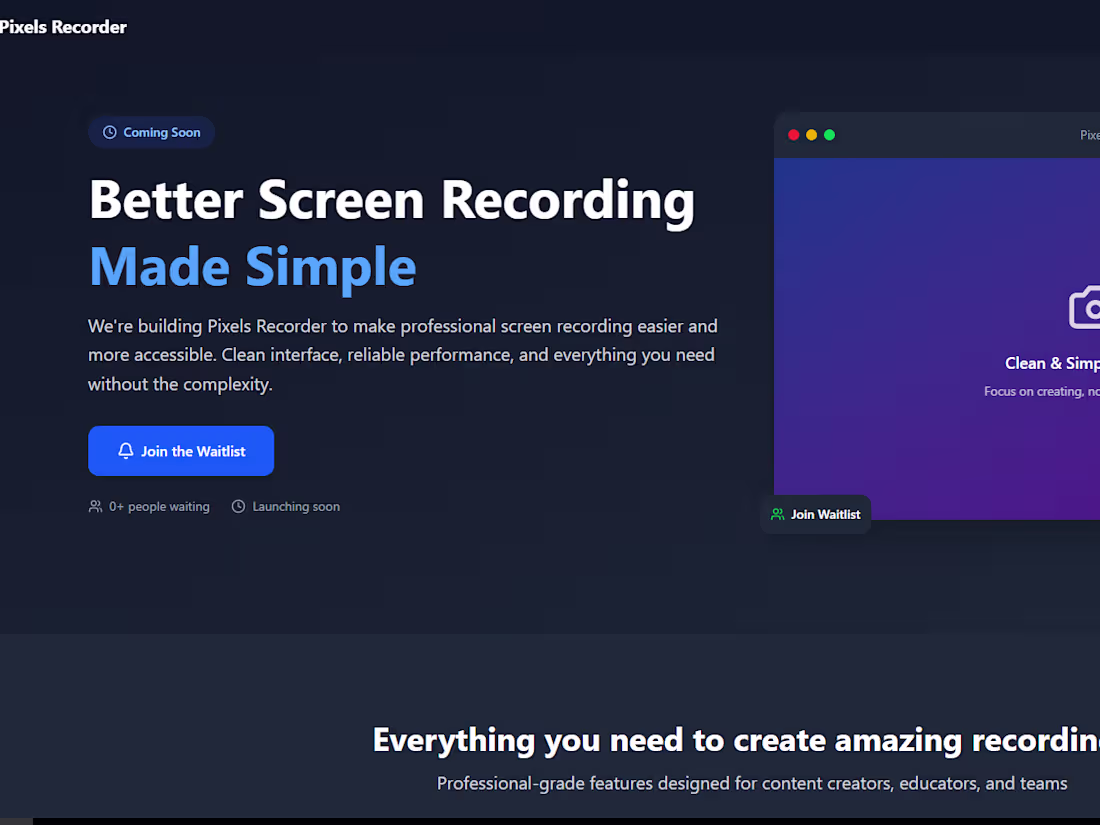
Task: Click the '0+ people waiting' counter text
Action: coord(159,506)
